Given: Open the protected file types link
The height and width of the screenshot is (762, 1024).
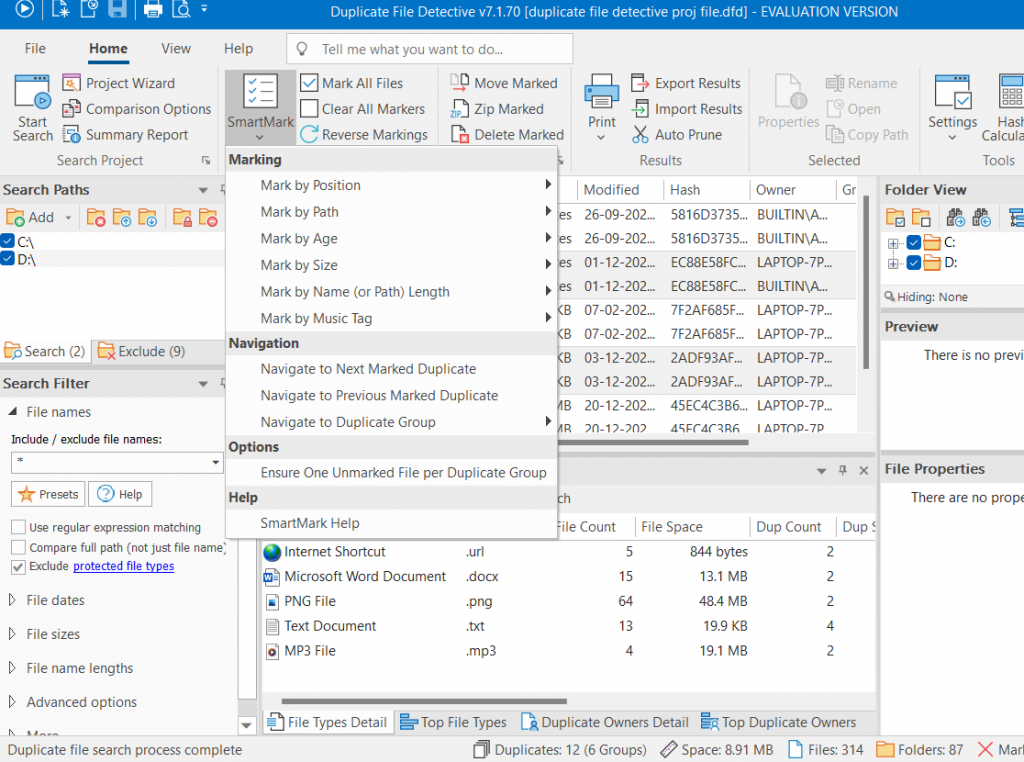Looking at the screenshot, I should 123,566.
